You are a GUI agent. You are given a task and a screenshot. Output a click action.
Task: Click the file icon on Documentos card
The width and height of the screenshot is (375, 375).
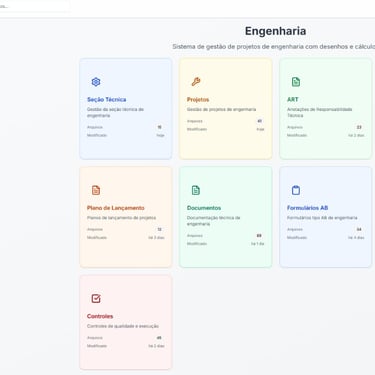click(196, 190)
